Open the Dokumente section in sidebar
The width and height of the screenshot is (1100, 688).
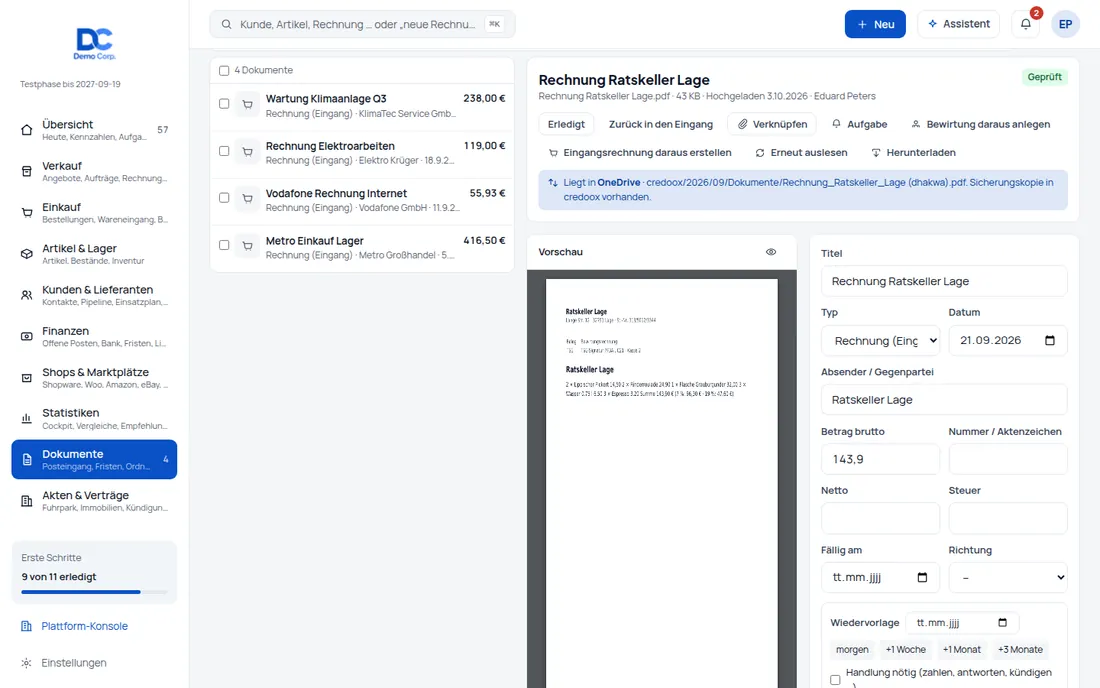coord(94,459)
